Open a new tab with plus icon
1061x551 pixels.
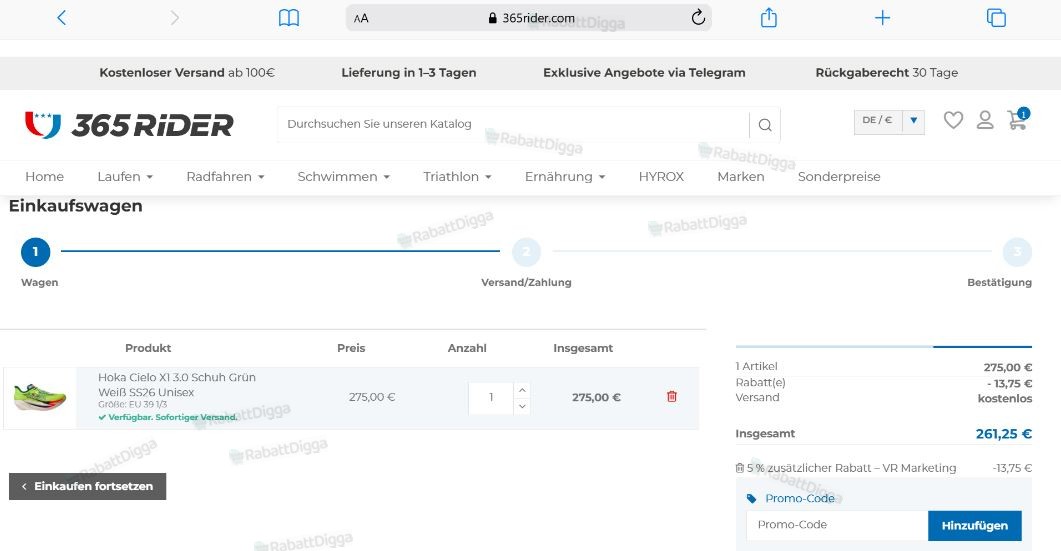pos(882,18)
